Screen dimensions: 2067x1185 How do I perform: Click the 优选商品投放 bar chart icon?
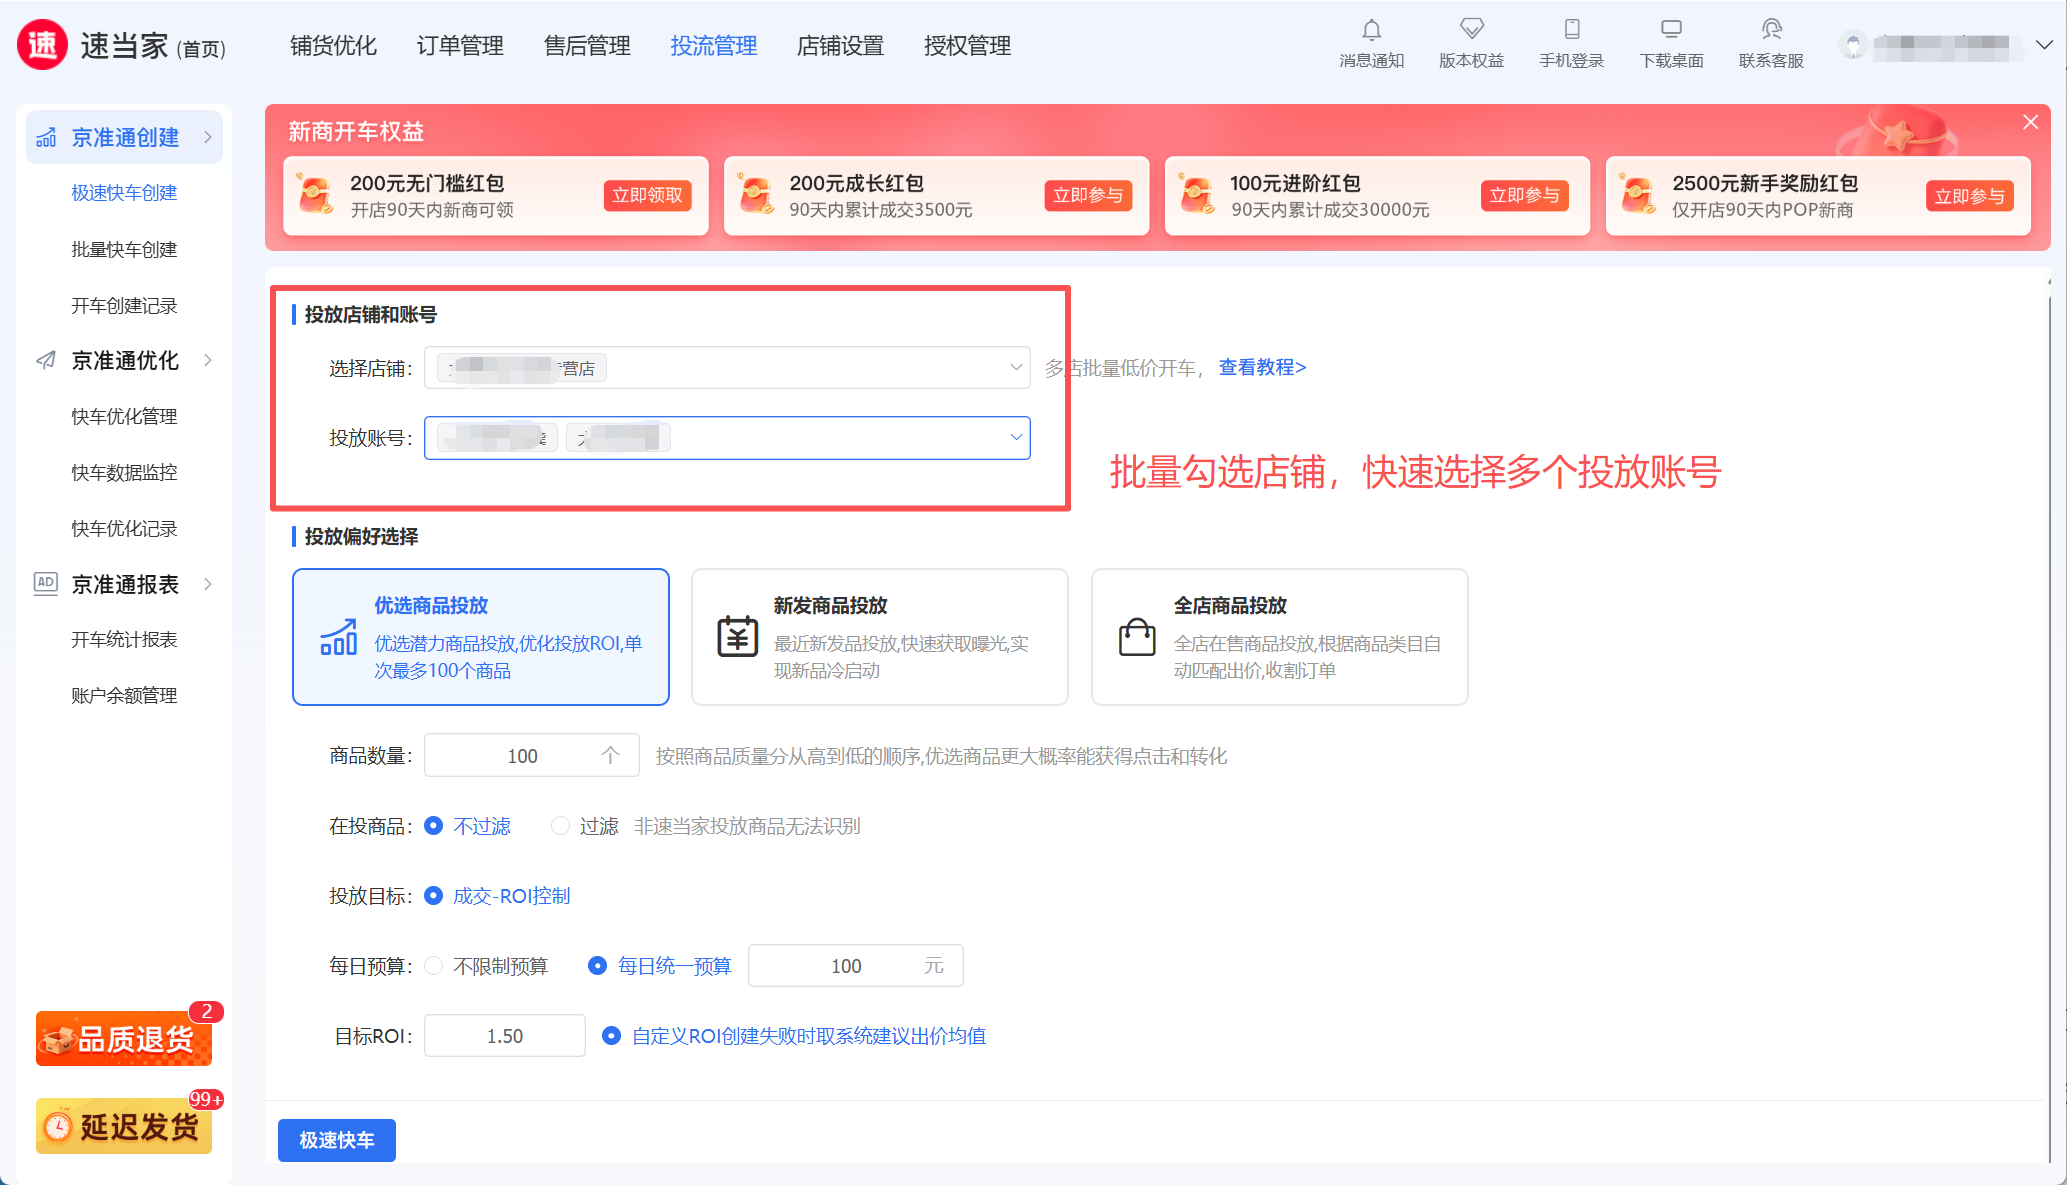click(338, 636)
